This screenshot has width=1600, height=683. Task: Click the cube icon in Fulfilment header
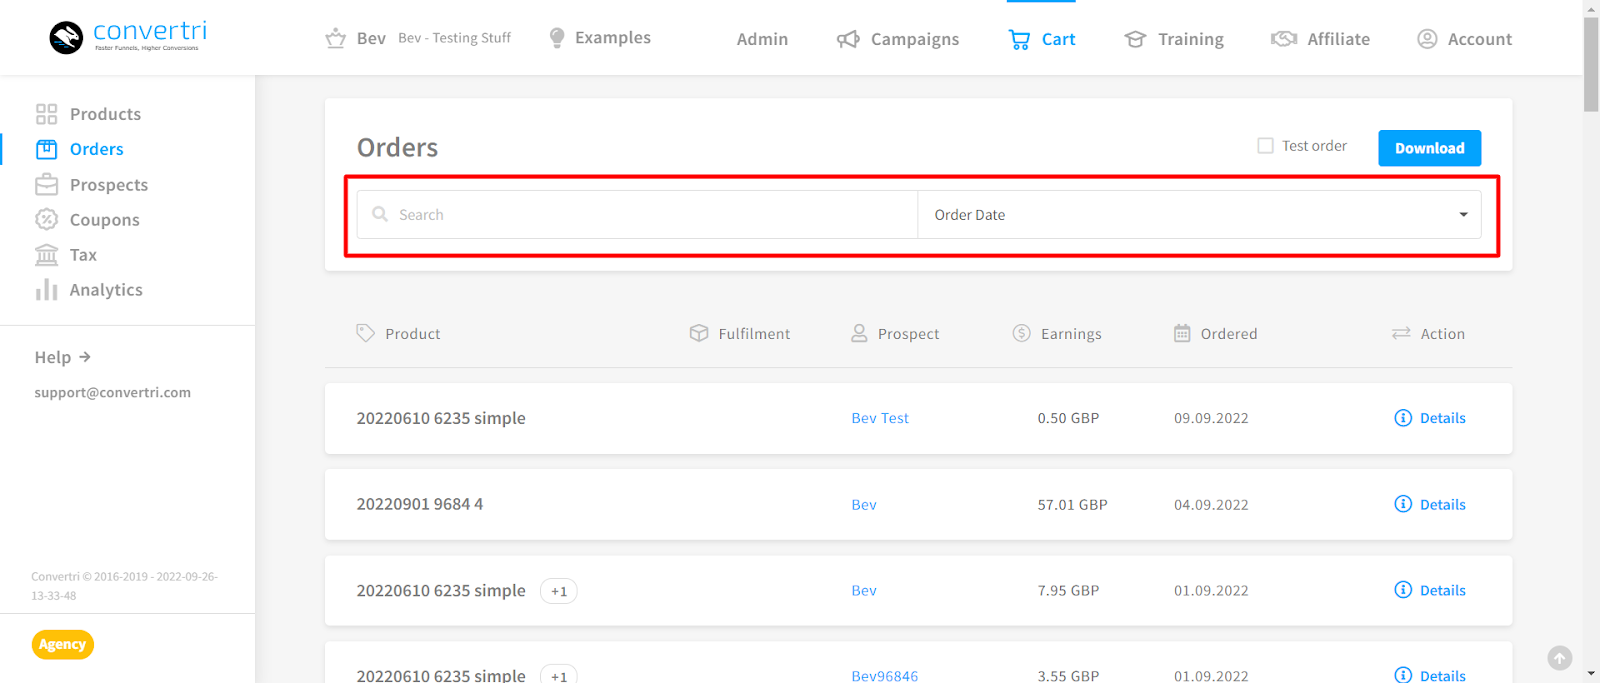699,333
